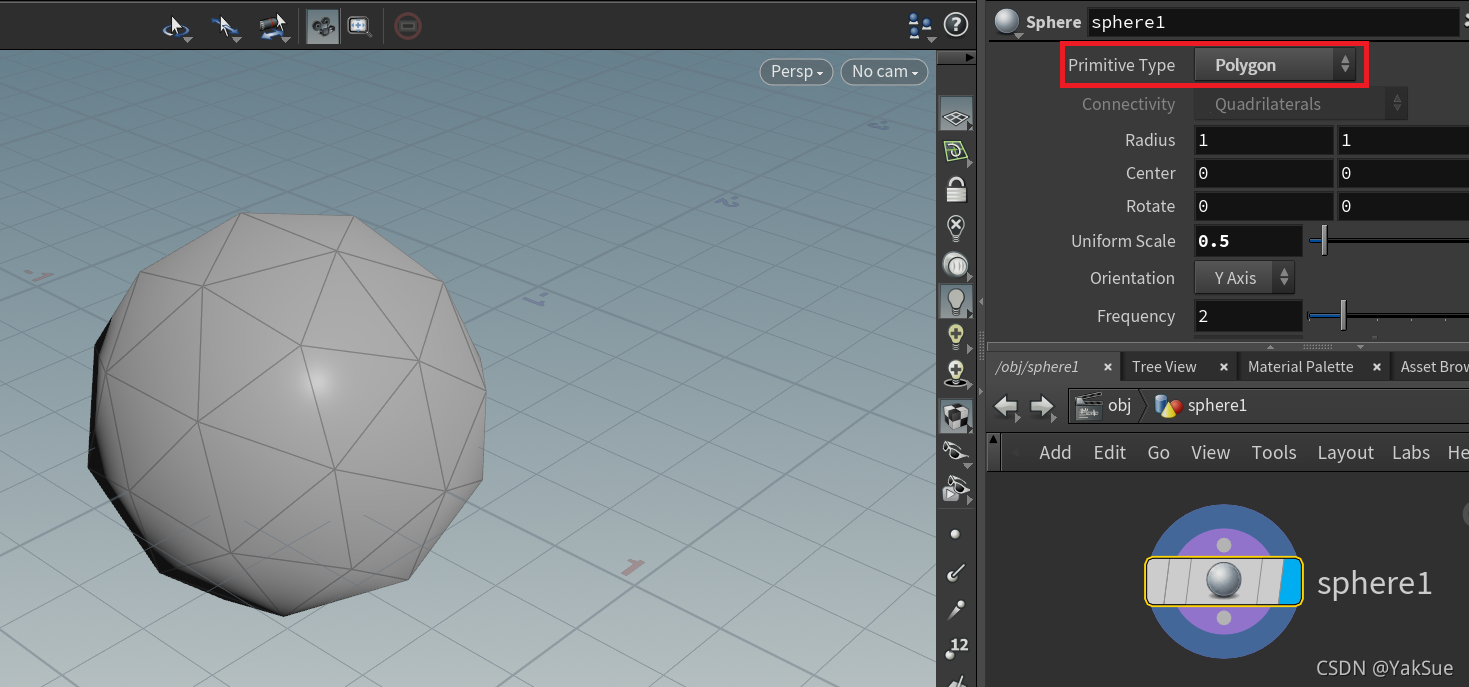1469x687 pixels.
Task: Toggle the blue display flag on sphere1 node
Action: coord(1289,582)
